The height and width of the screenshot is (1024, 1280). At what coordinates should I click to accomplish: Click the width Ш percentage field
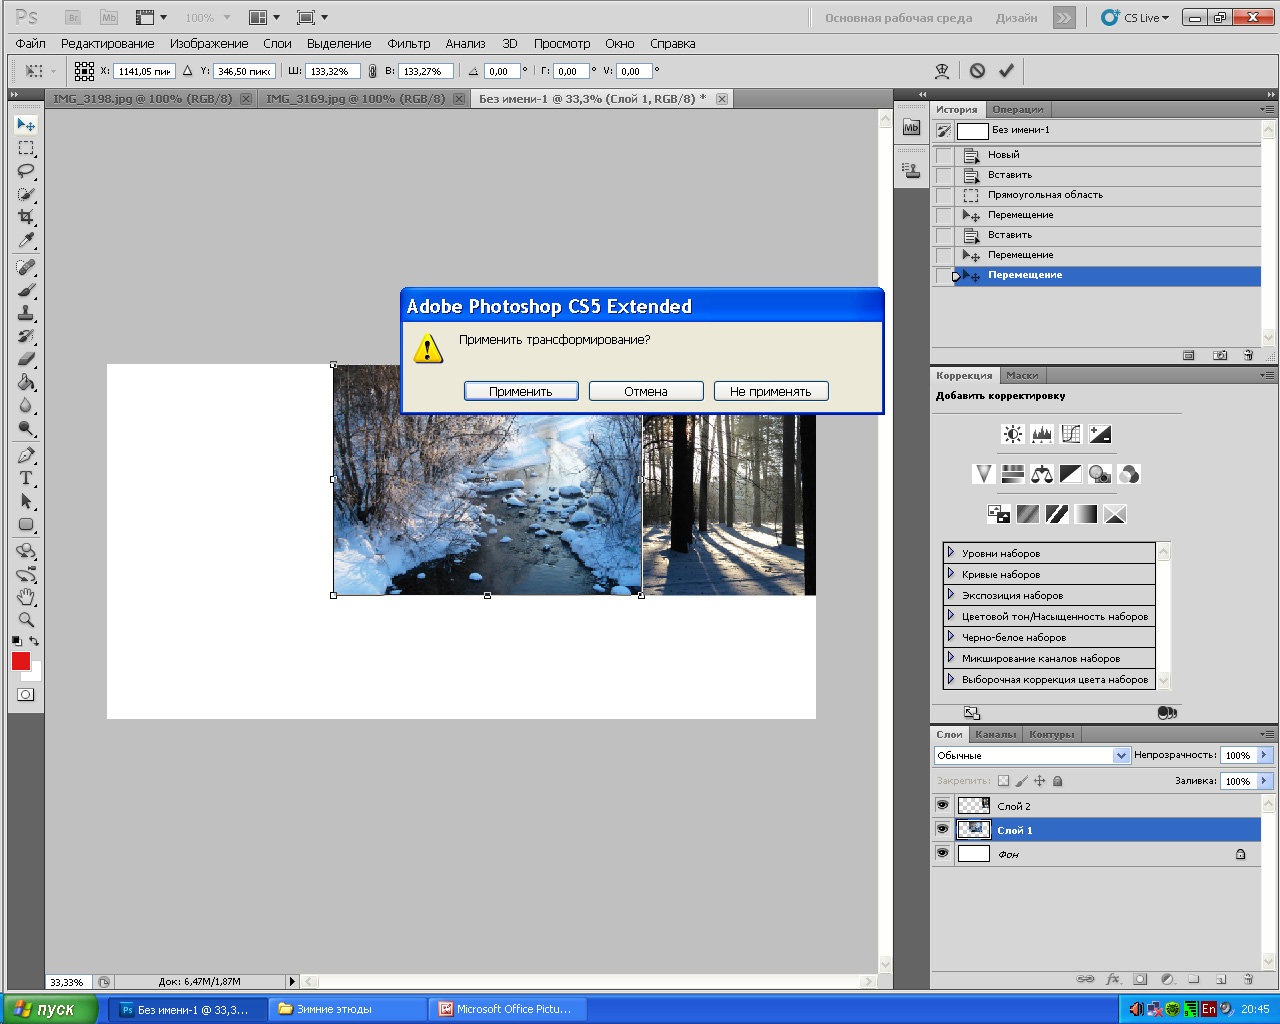pyautogui.click(x=335, y=71)
